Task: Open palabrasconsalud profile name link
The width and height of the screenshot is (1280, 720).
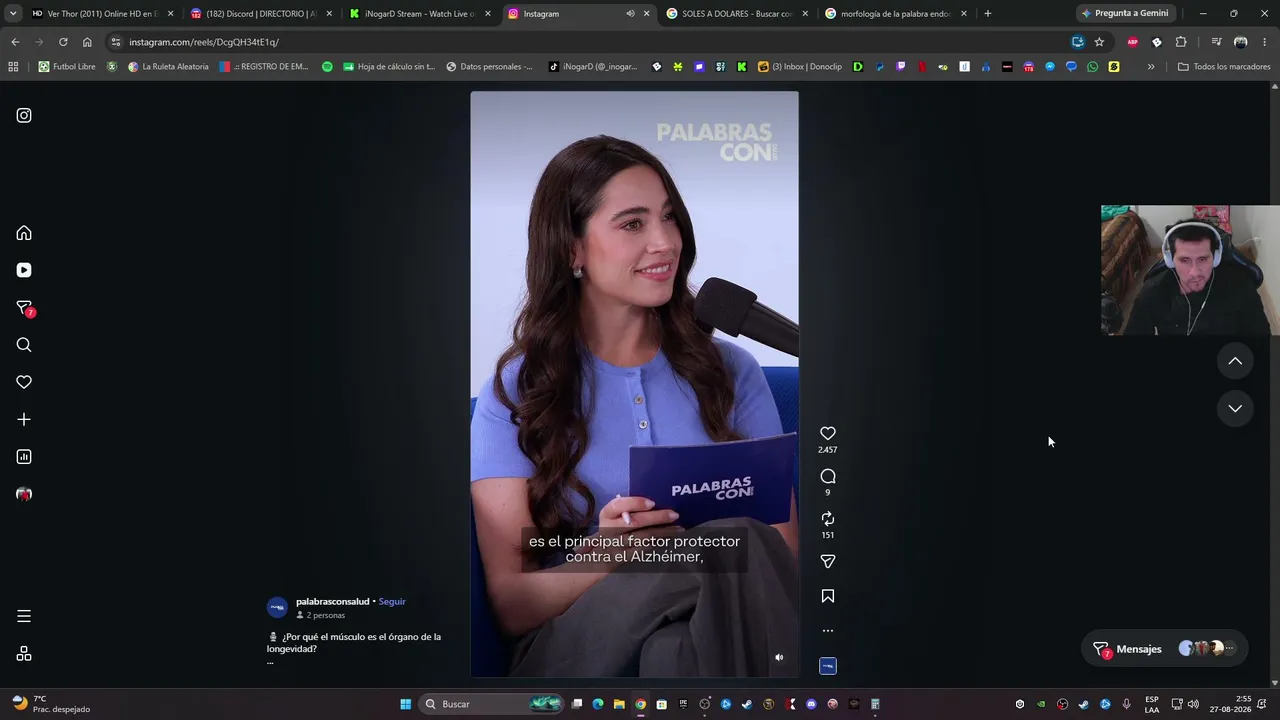Action: (x=333, y=602)
